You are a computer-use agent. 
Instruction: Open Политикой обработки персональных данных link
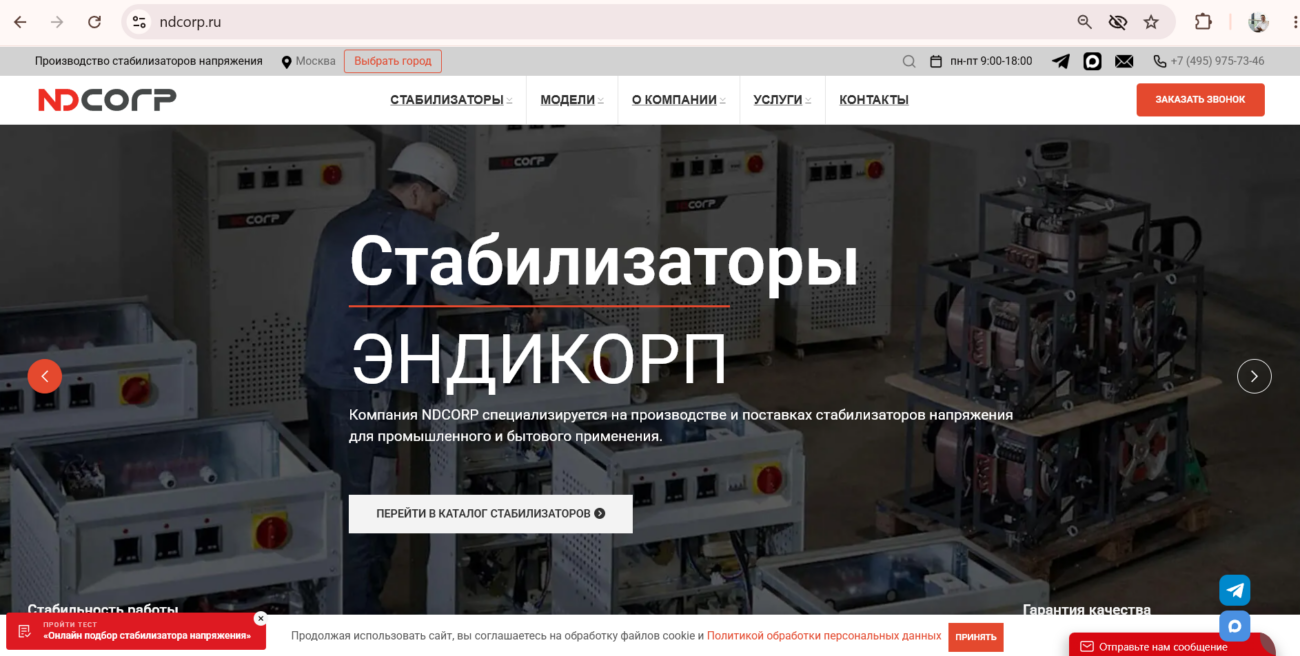point(824,636)
